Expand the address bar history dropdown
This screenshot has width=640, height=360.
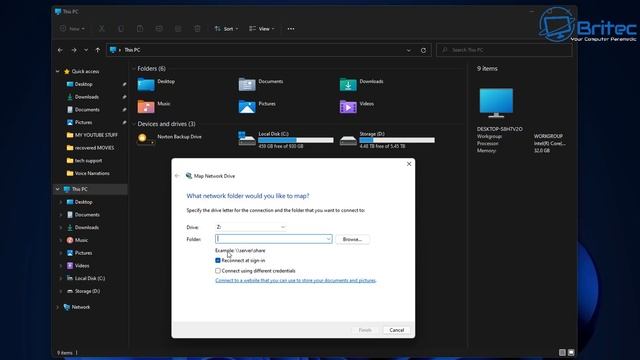click(x=409, y=50)
